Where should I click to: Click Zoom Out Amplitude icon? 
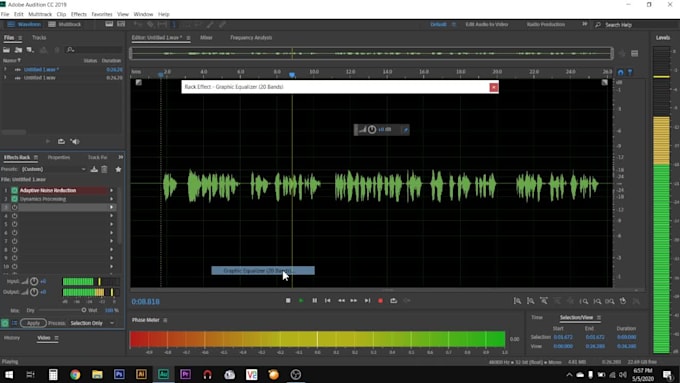530,301
